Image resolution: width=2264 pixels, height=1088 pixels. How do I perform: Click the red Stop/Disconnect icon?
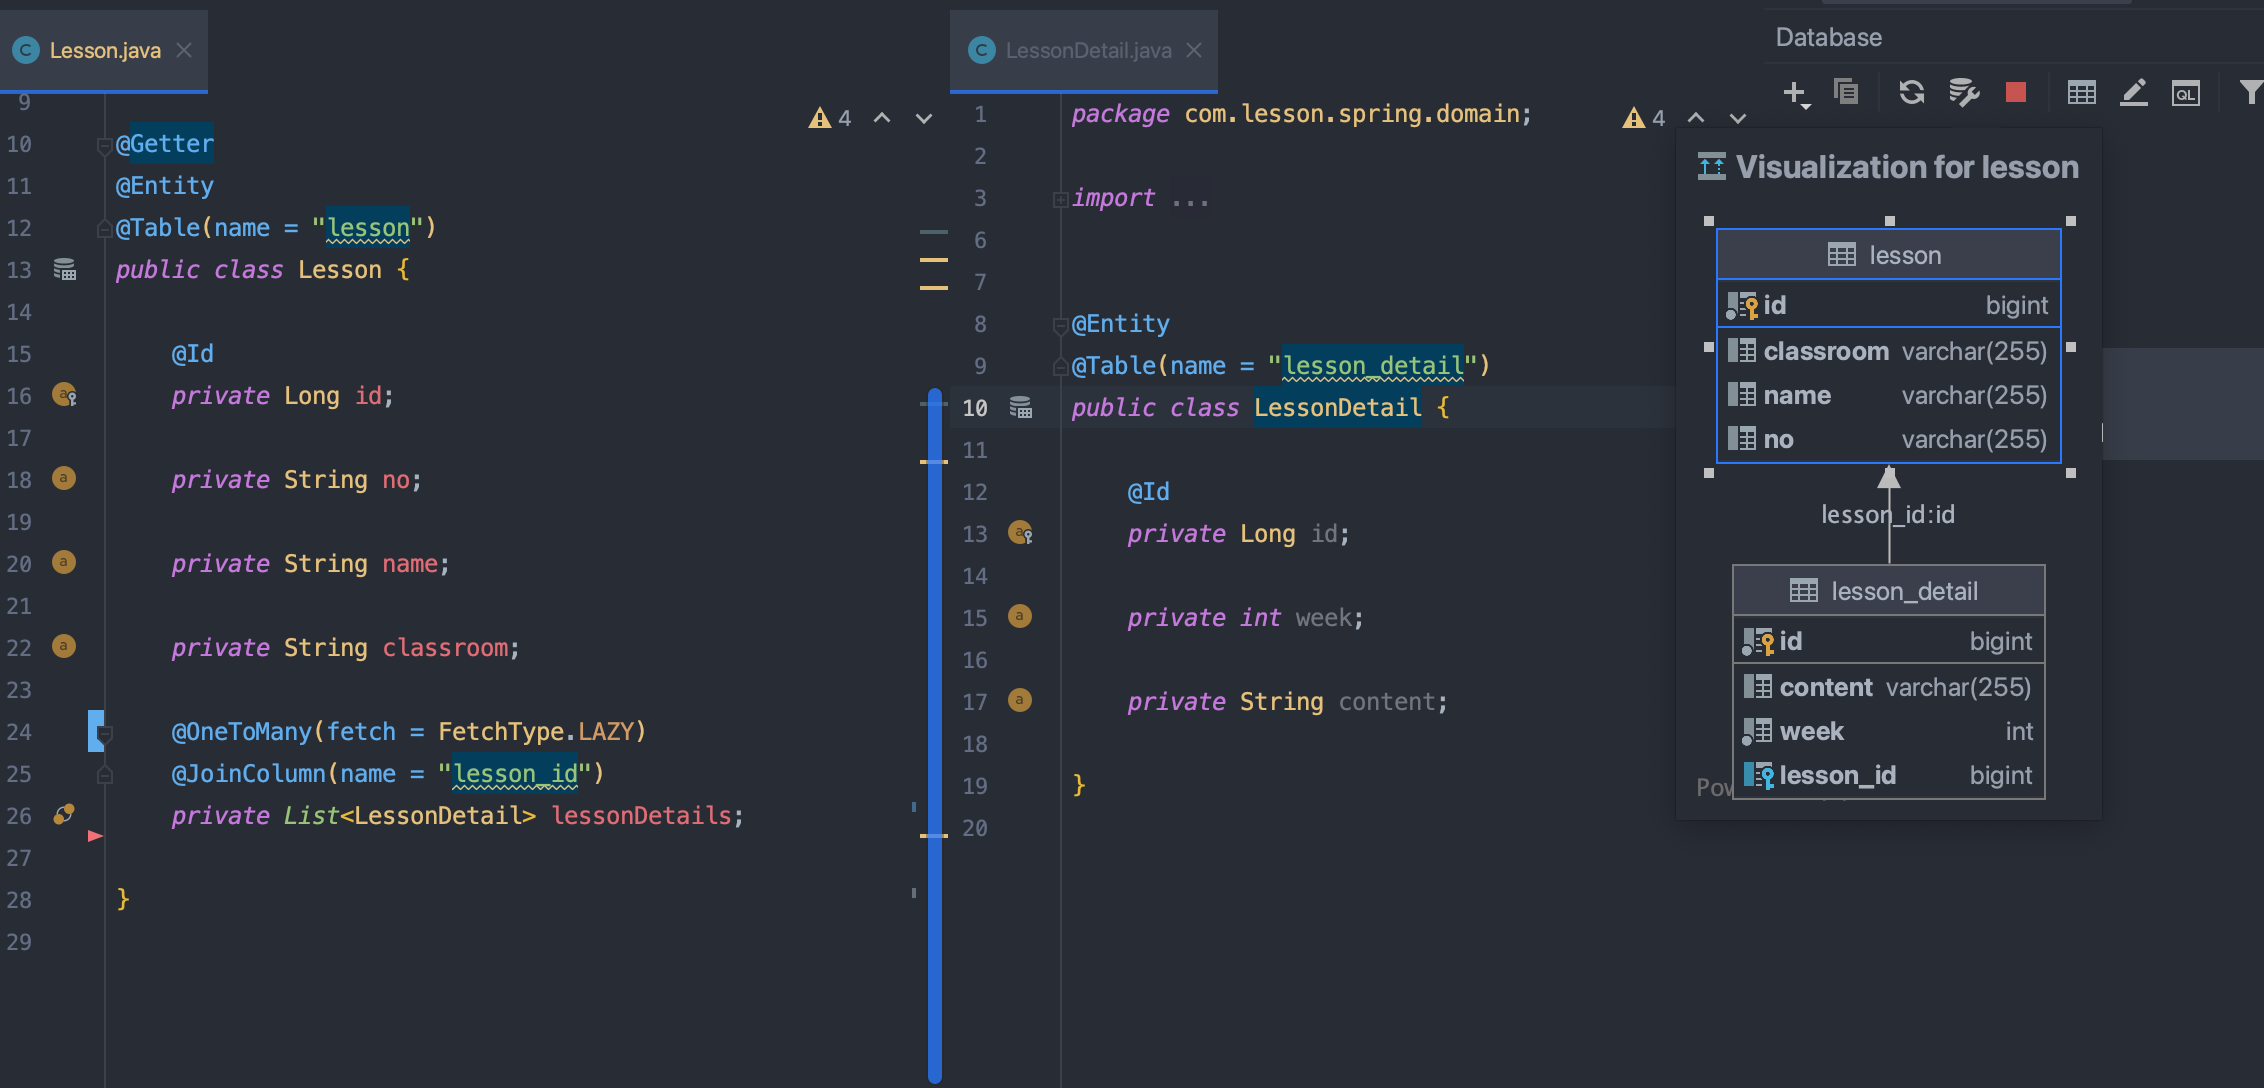2015,93
